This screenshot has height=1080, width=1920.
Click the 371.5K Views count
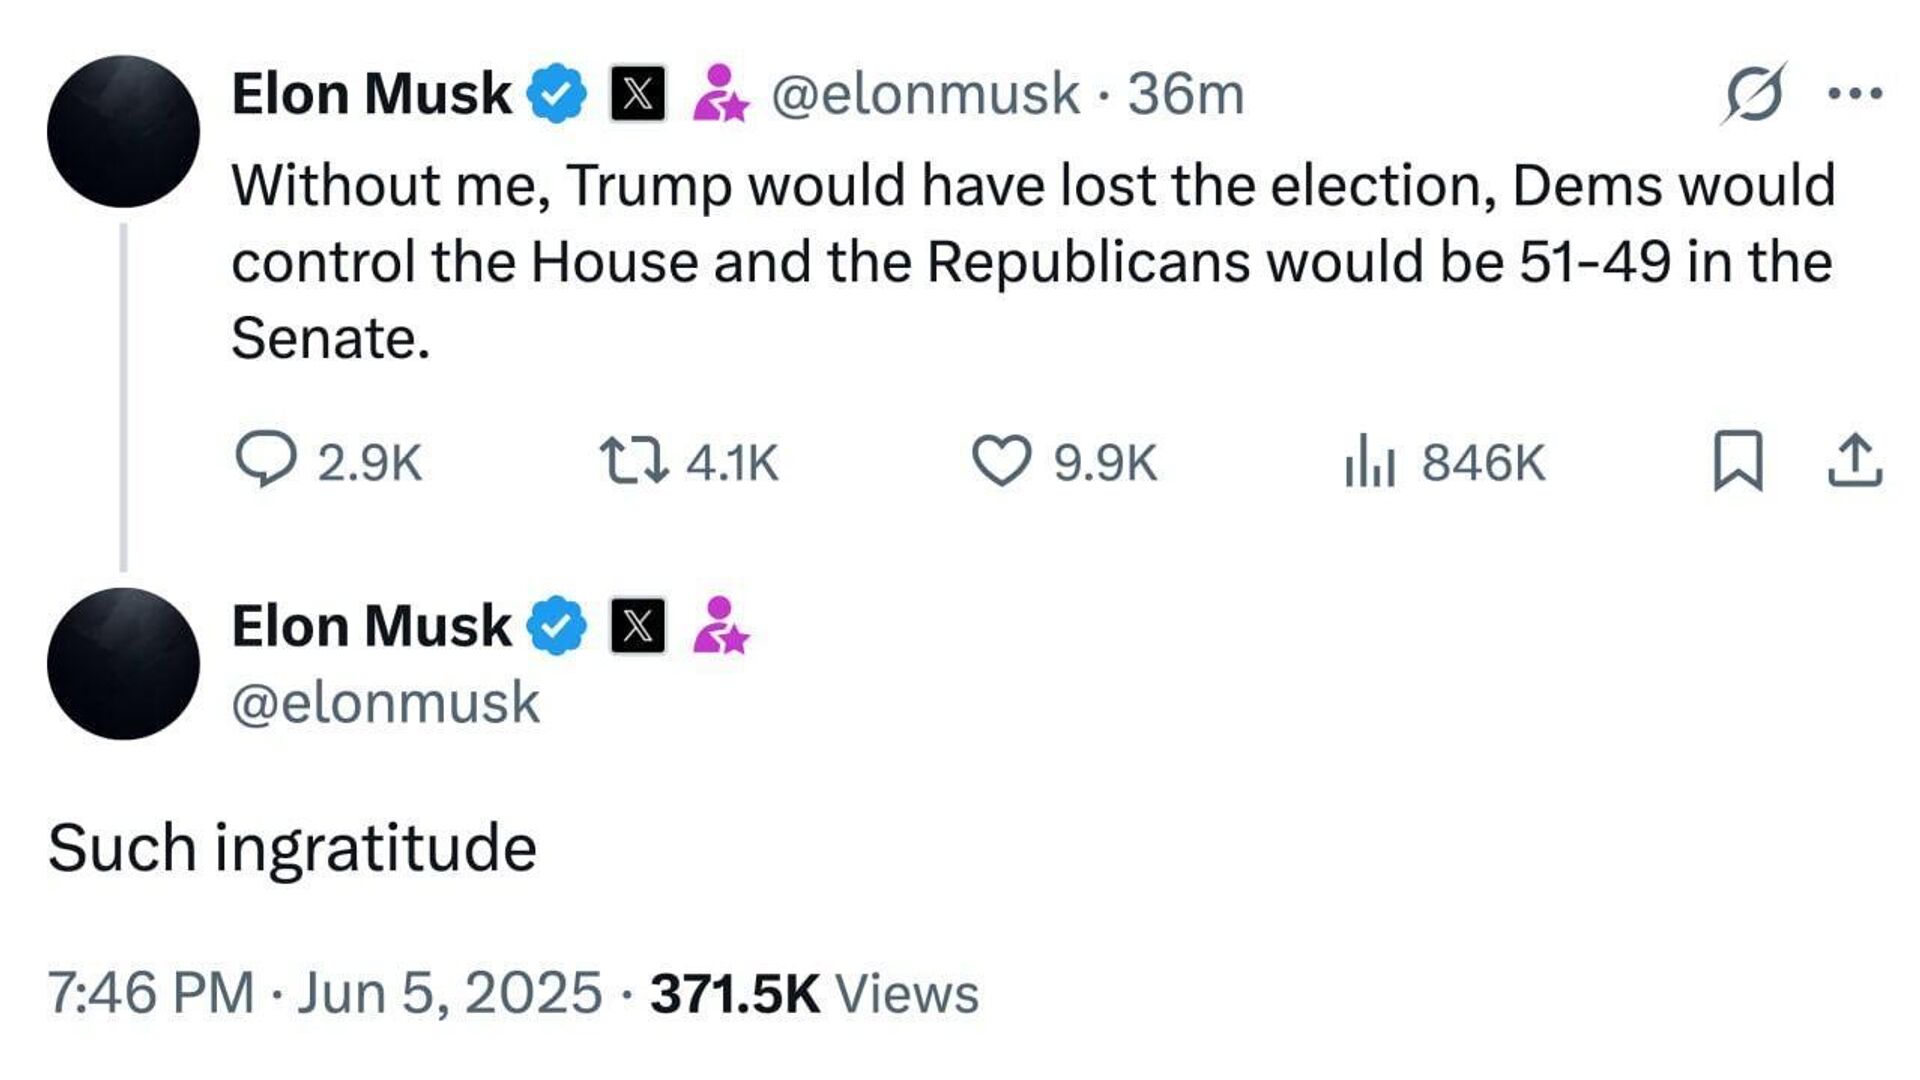click(x=814, y=994)
